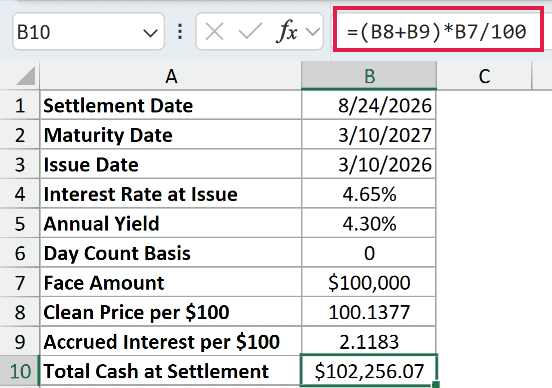This screenshot has width=552, height=388.
Task: Select the cell with 4.65%
Action: (369, 194)
